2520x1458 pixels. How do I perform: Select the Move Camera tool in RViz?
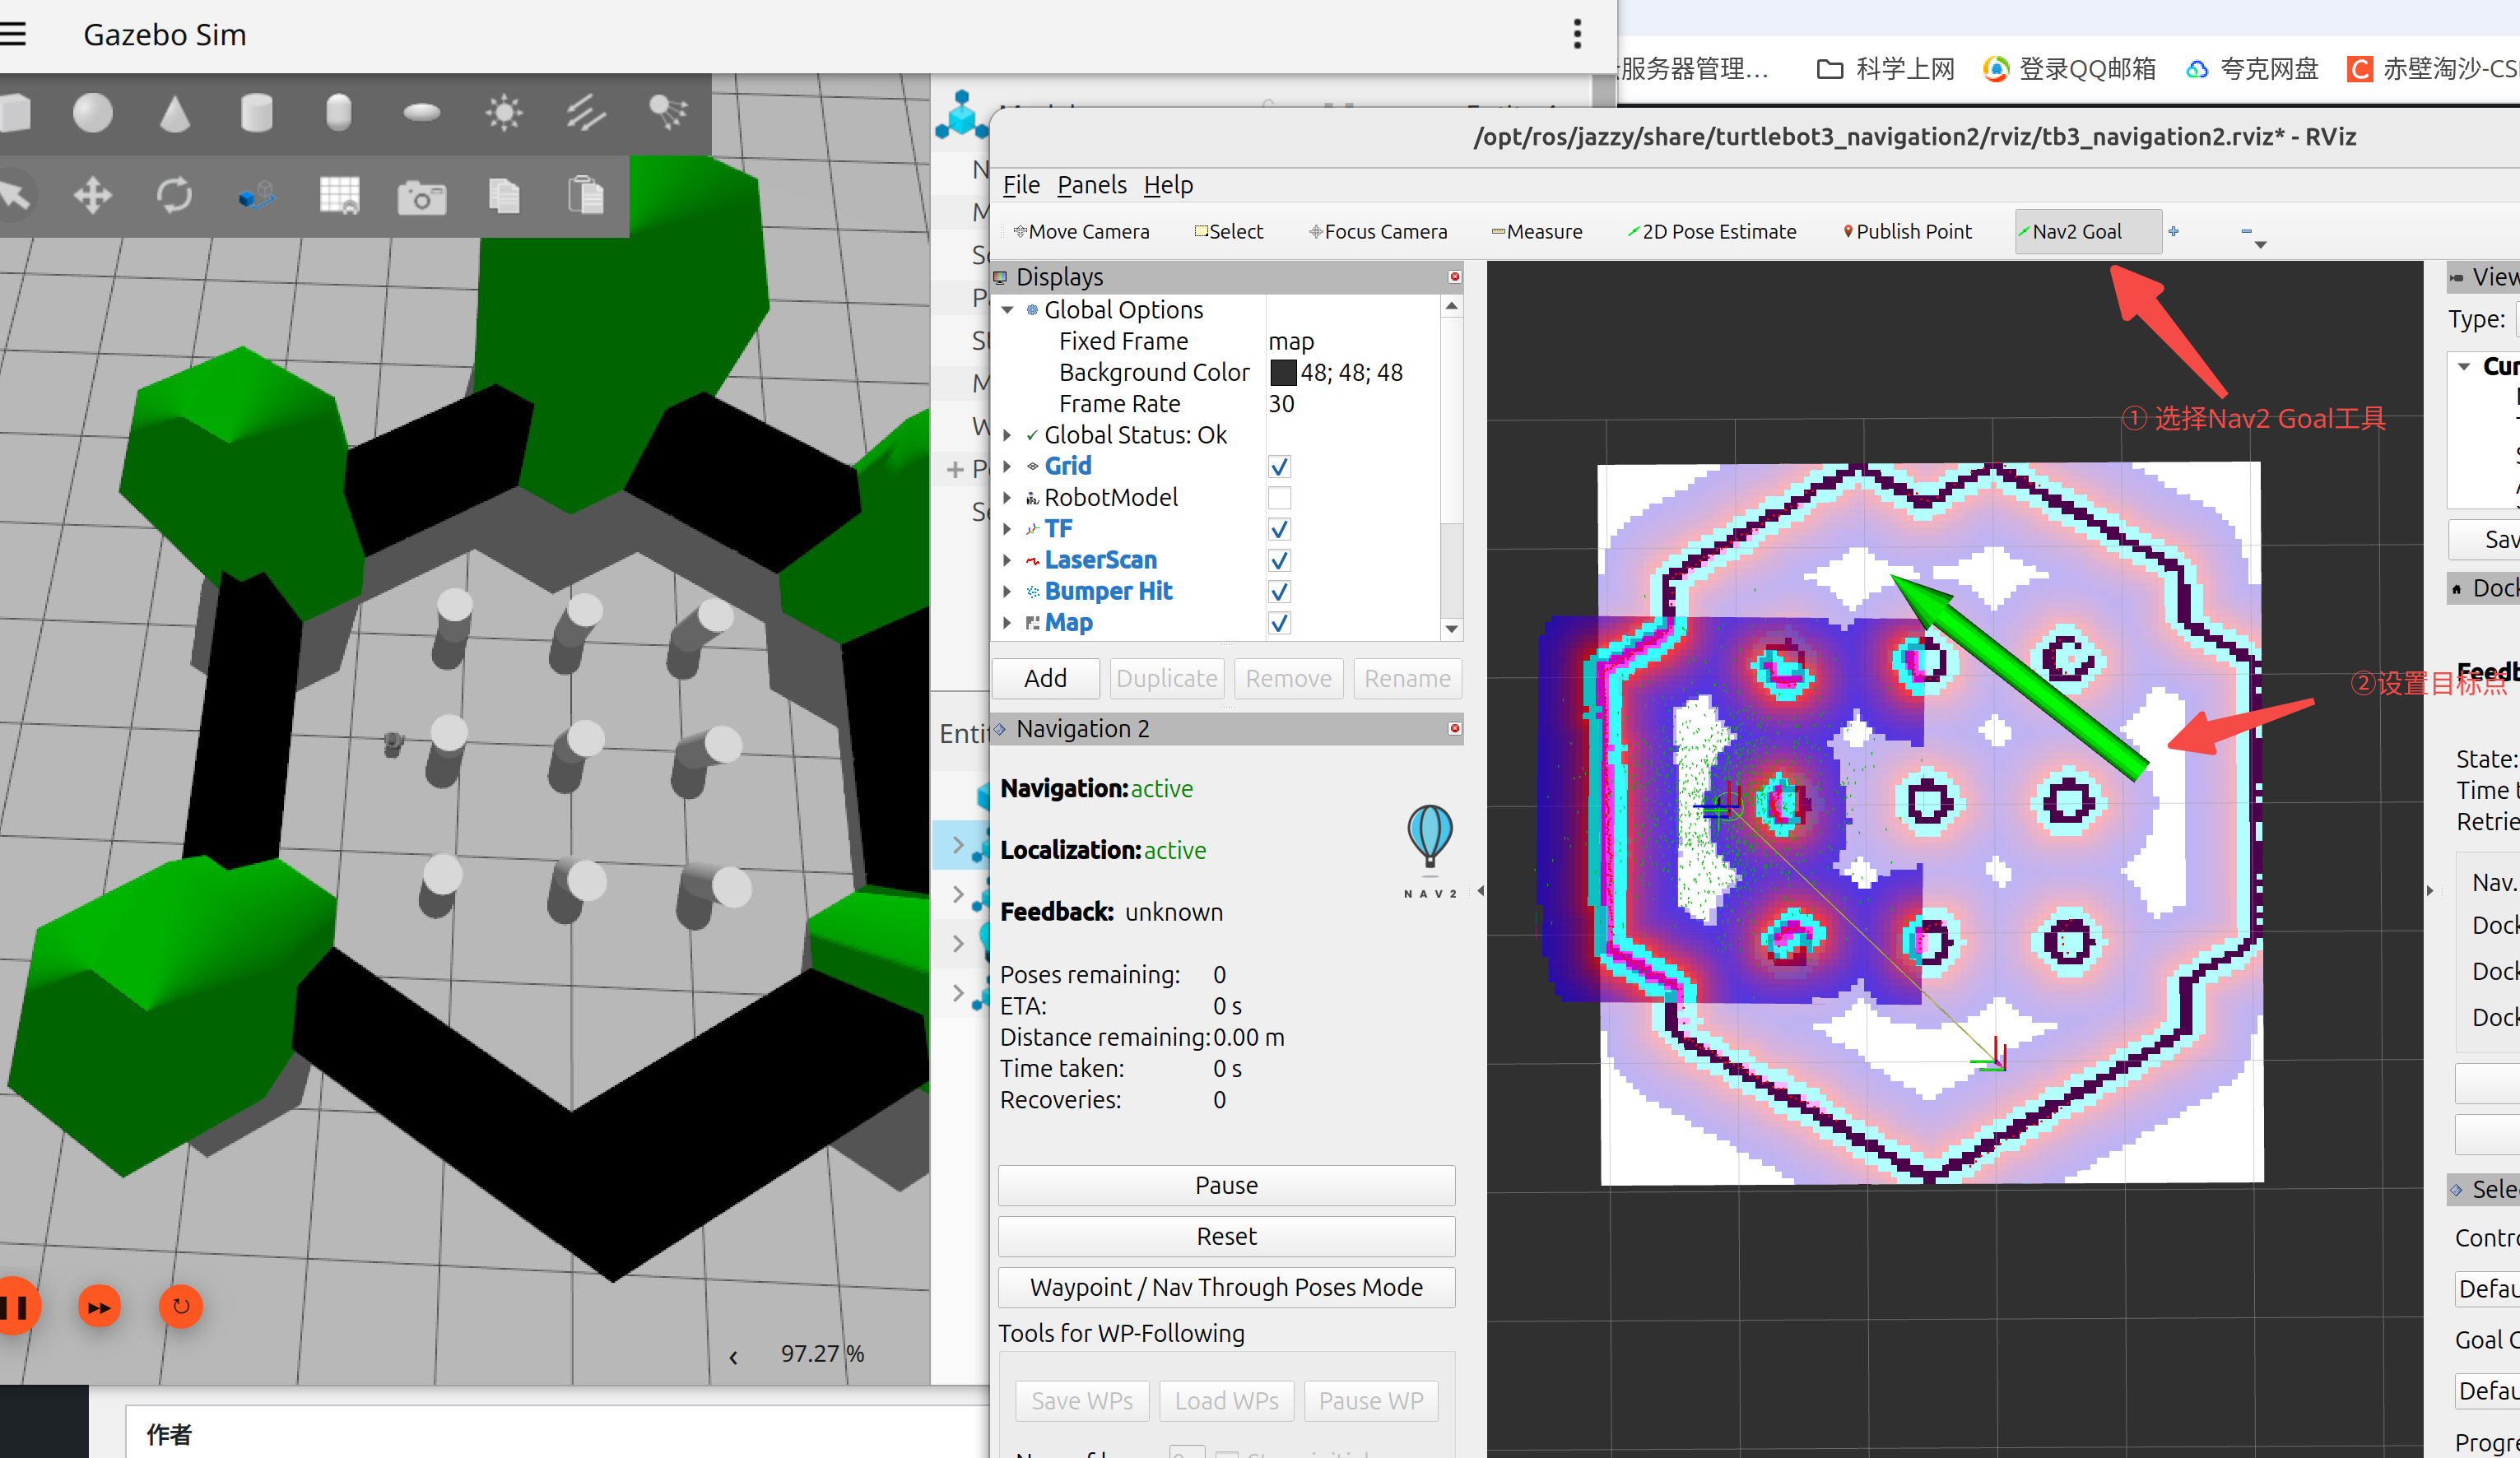[x=1081, y=231]
